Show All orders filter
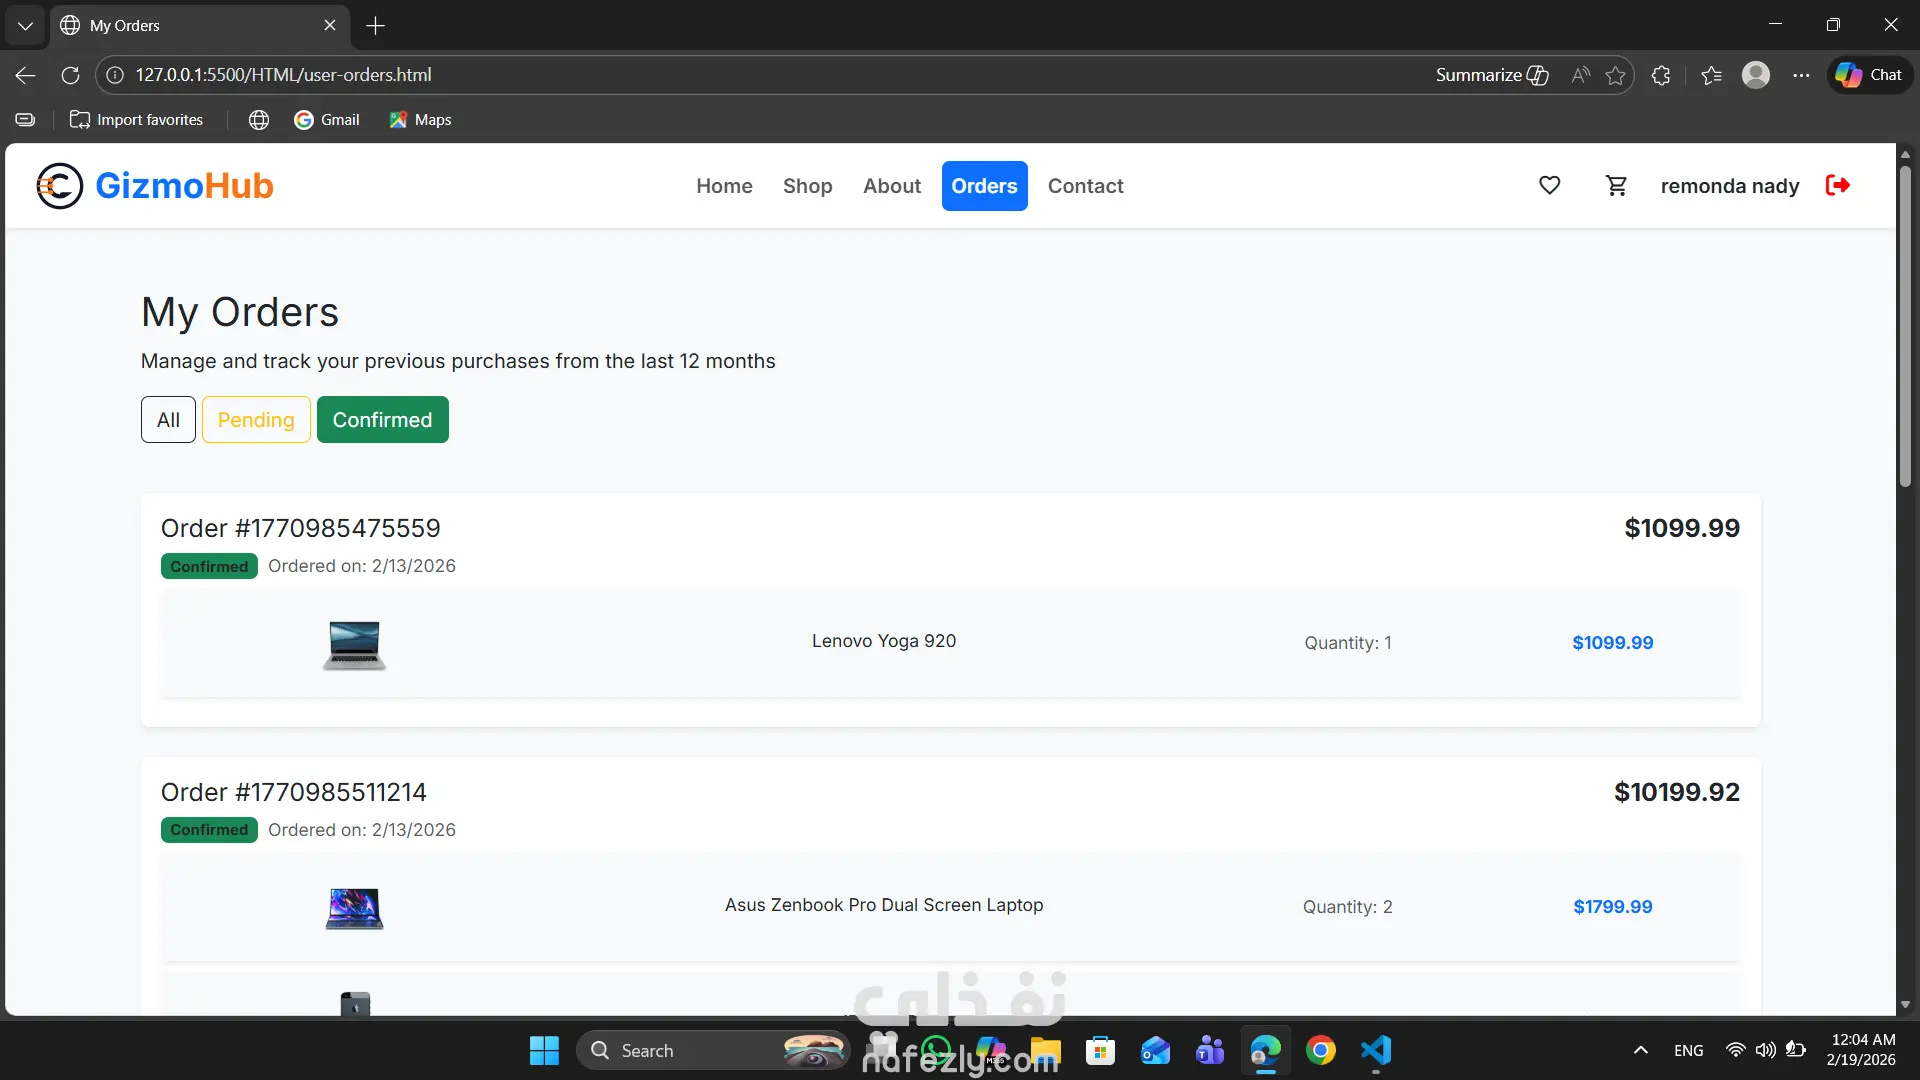Screen dimensions: 1920x1080 tap(168, 420)
